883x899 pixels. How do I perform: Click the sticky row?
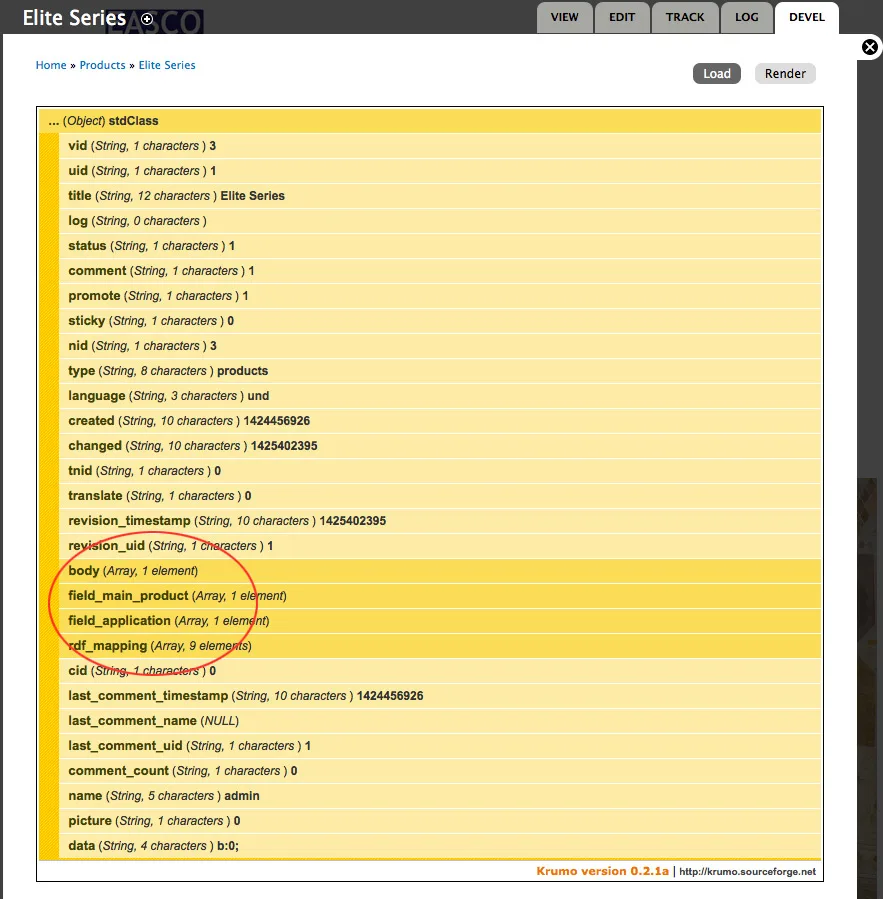(440, 321)
